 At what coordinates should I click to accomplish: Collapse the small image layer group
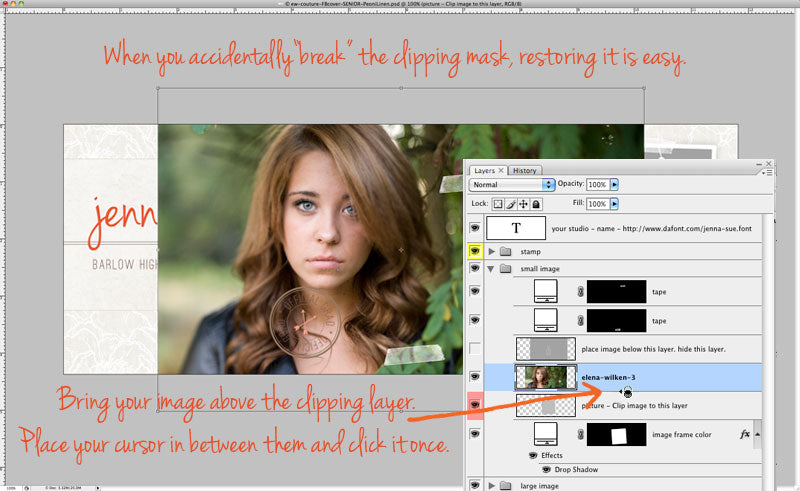pos(491,268)
